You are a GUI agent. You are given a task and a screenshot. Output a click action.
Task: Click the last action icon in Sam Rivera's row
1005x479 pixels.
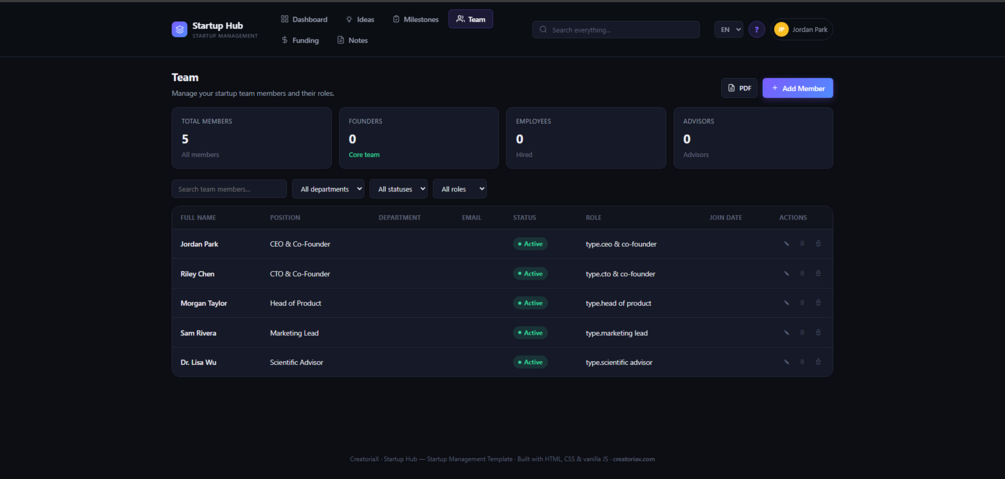coord(818,332)
